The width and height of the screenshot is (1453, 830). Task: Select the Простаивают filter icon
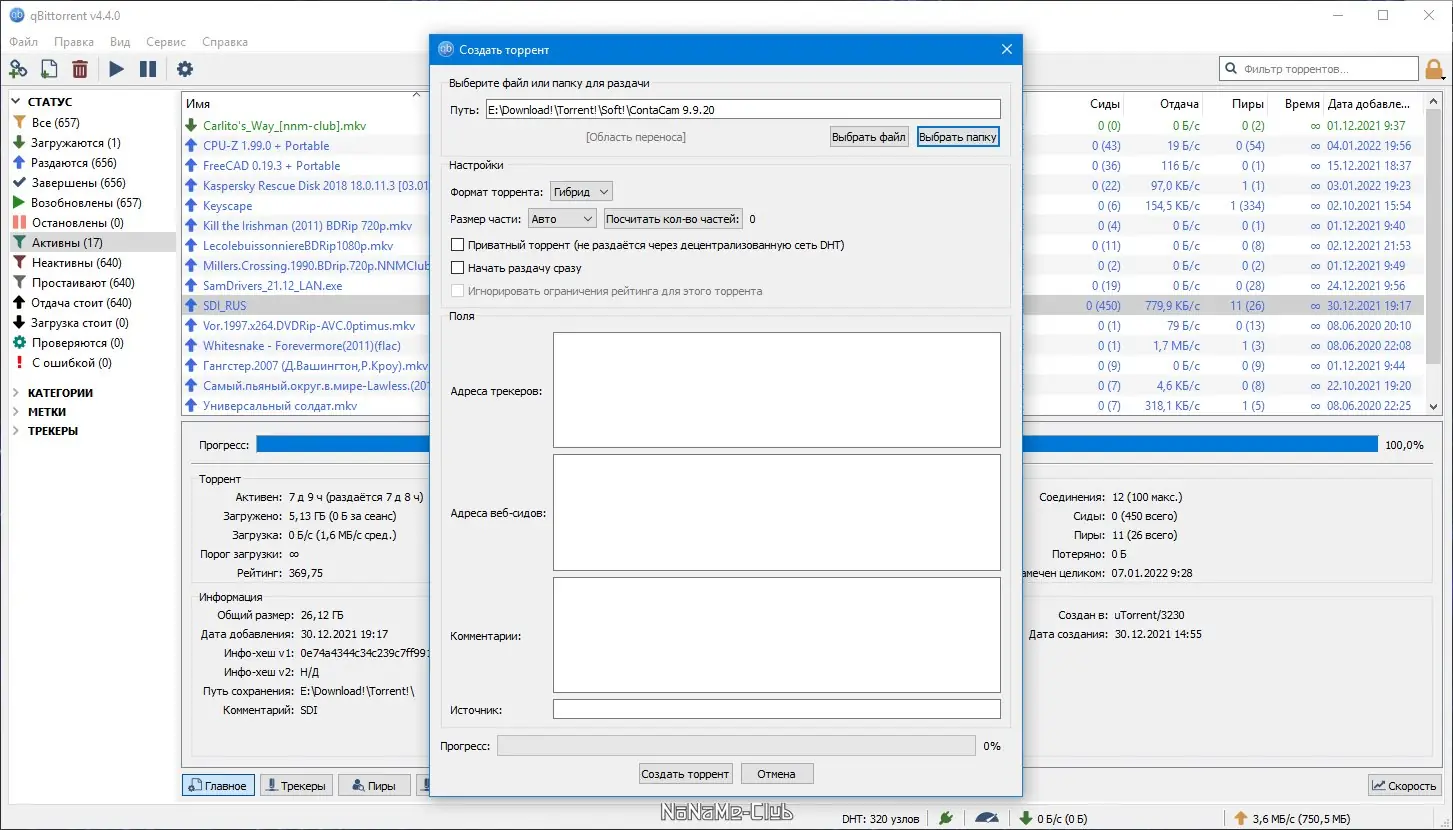(x=19, y=283)
